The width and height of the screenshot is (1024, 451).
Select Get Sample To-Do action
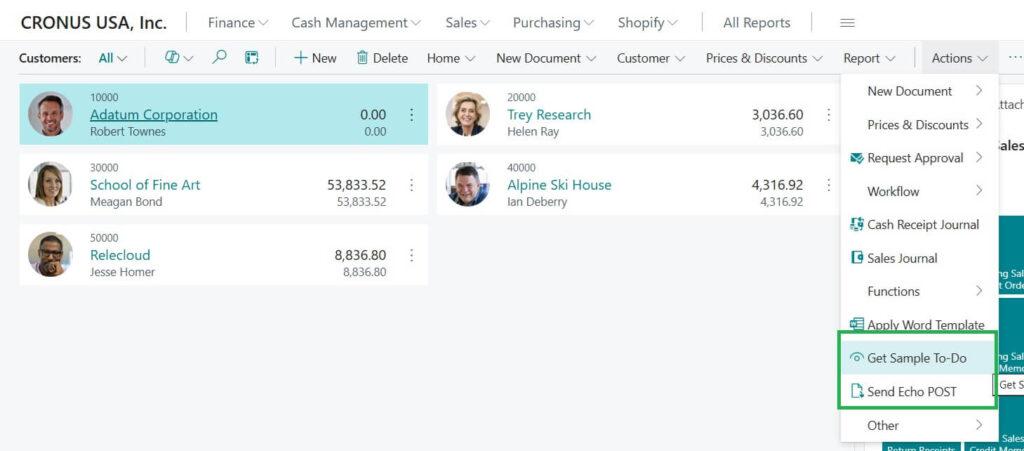tap(919, 358)
